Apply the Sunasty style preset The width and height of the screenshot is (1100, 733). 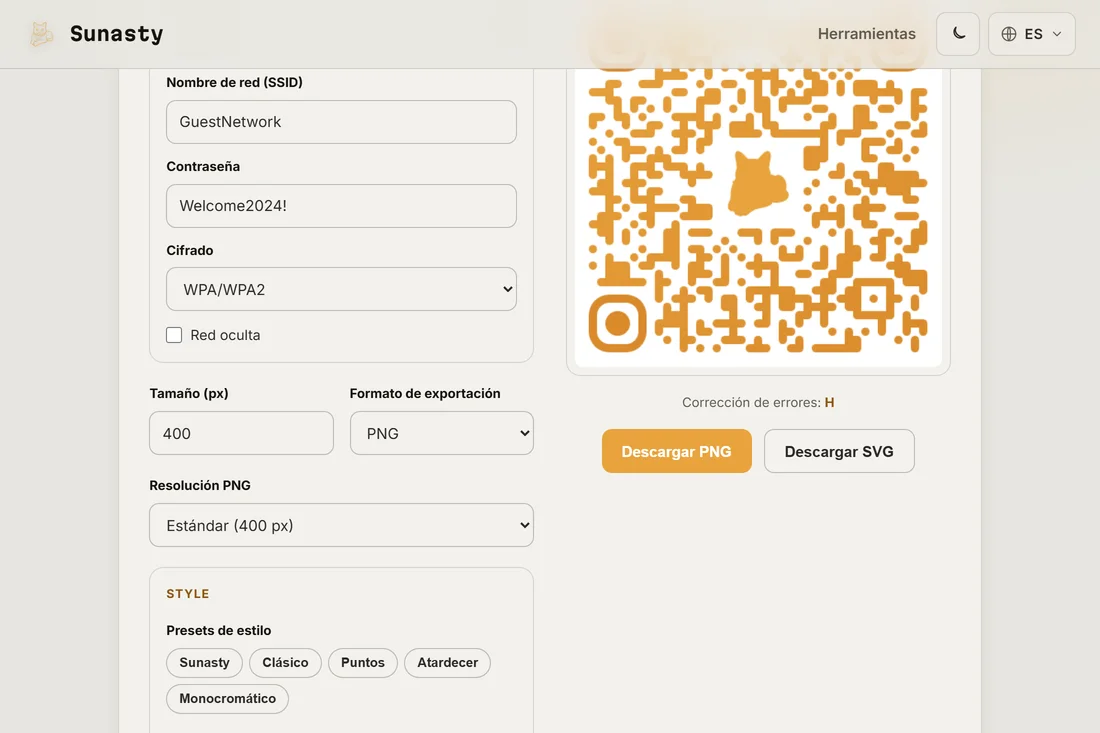point(204,663)
